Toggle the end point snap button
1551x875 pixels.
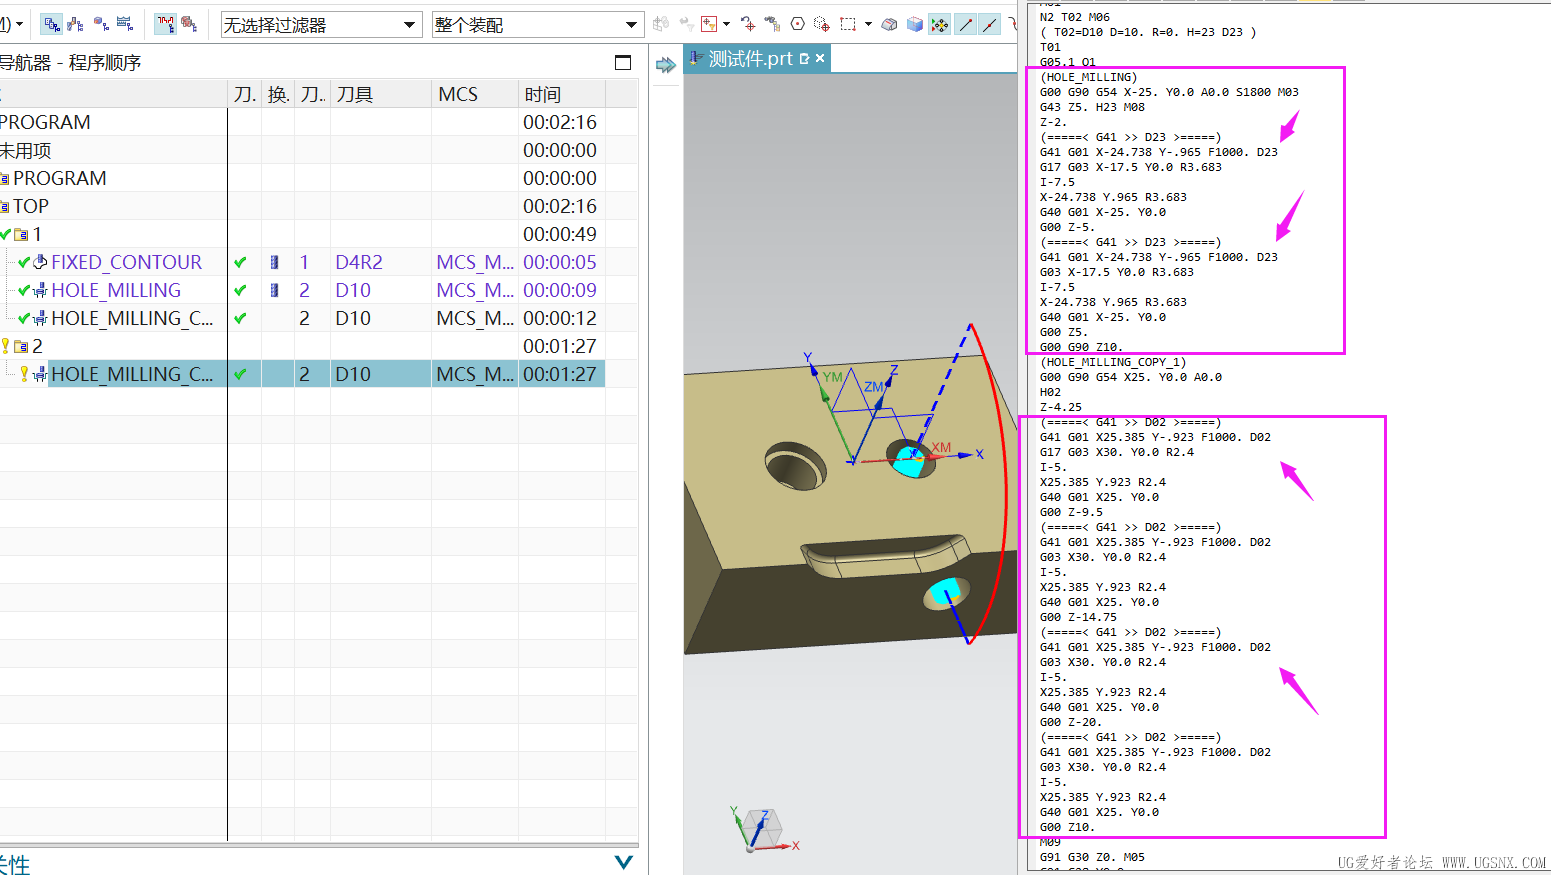point(965,24)
